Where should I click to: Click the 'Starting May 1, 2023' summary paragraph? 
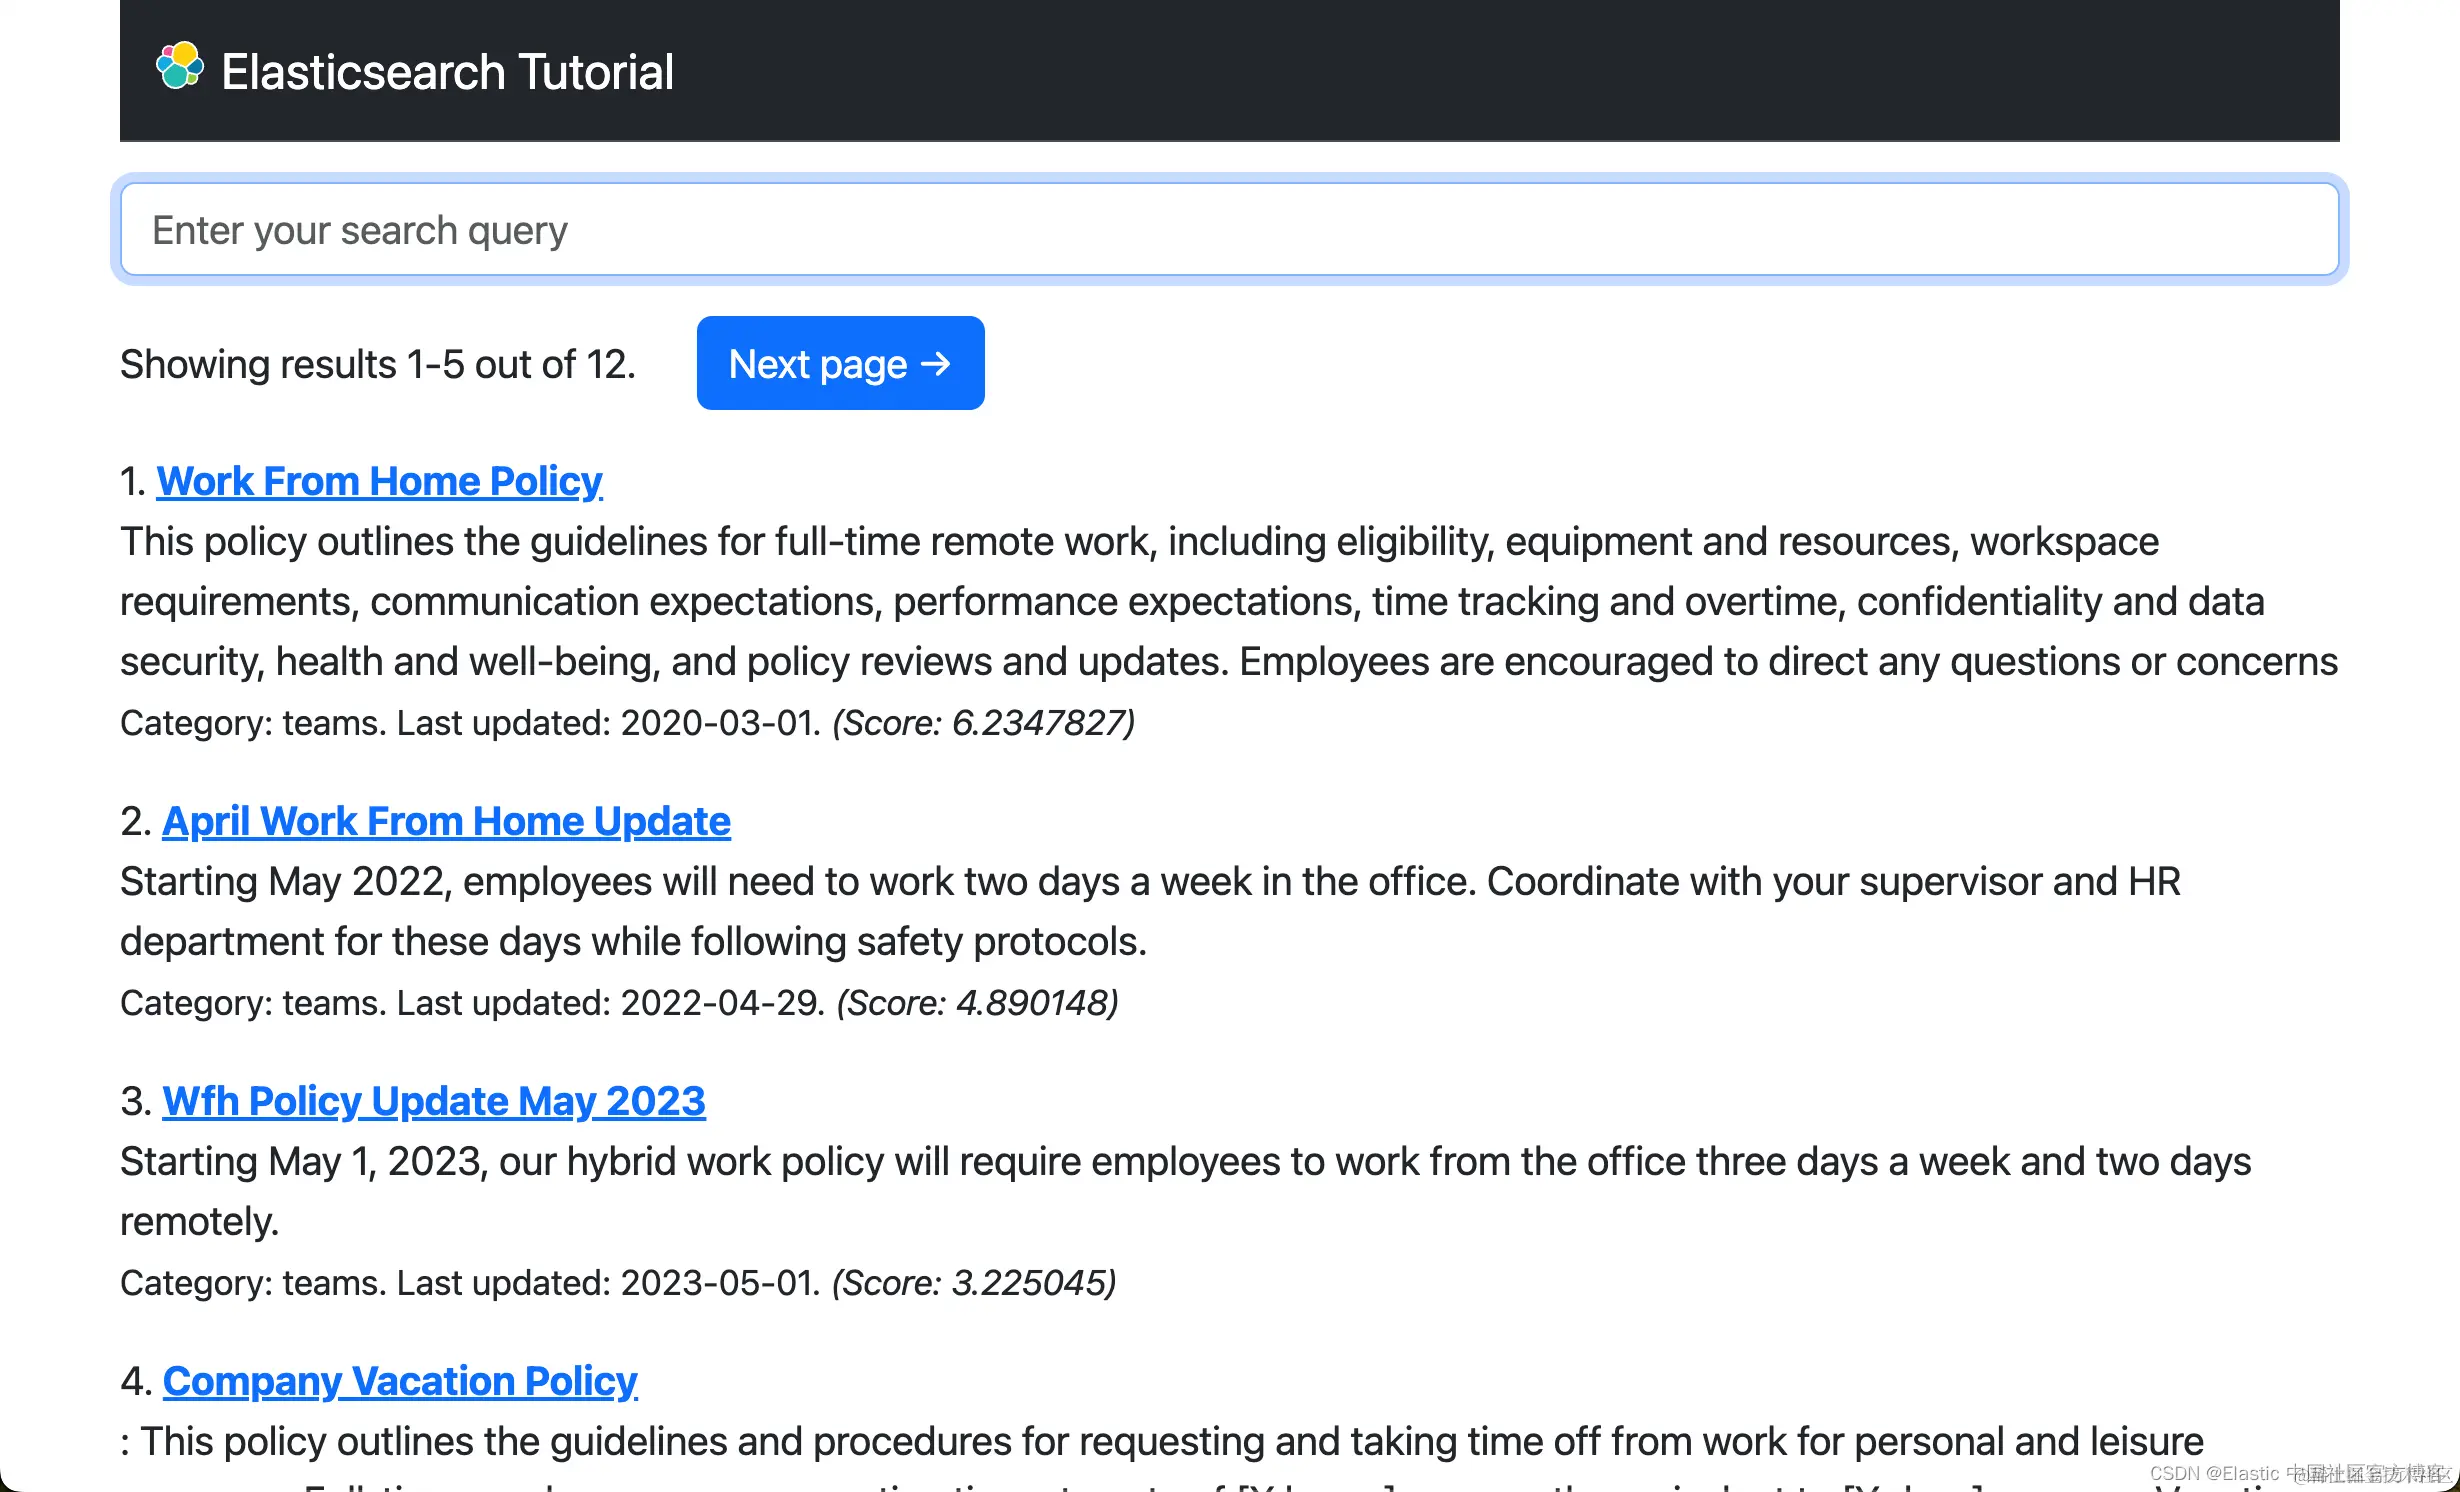click(1185, 1162)
